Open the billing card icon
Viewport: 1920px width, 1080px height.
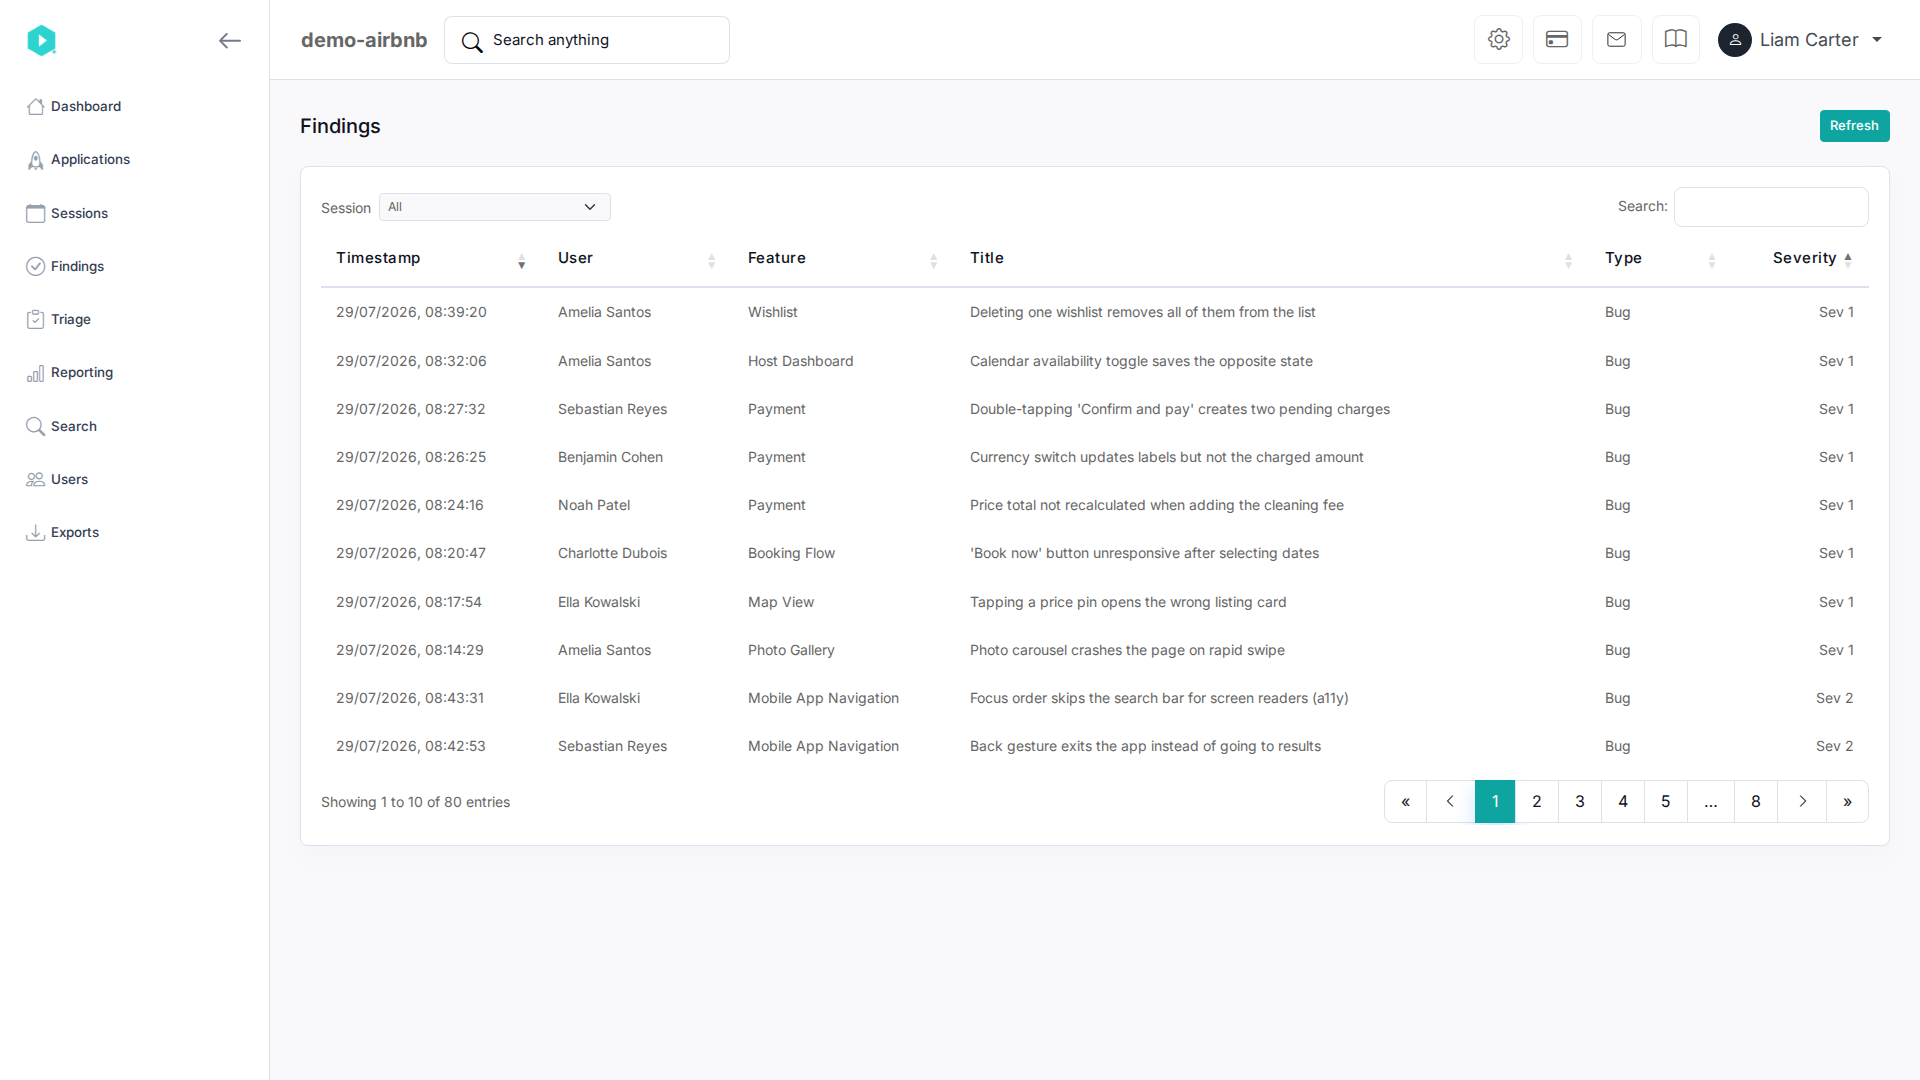1557,40
